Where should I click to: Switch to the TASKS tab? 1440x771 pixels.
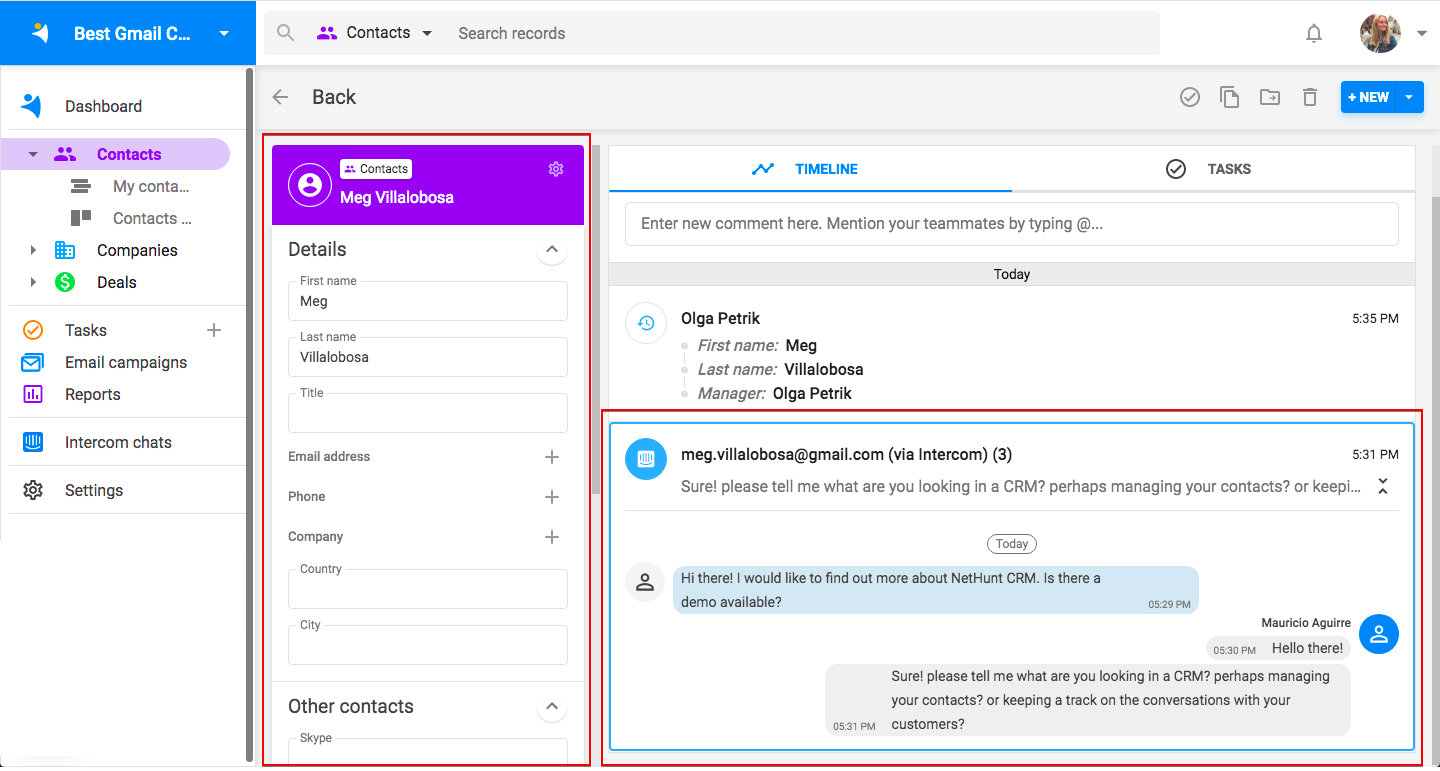coord(1213,169)
